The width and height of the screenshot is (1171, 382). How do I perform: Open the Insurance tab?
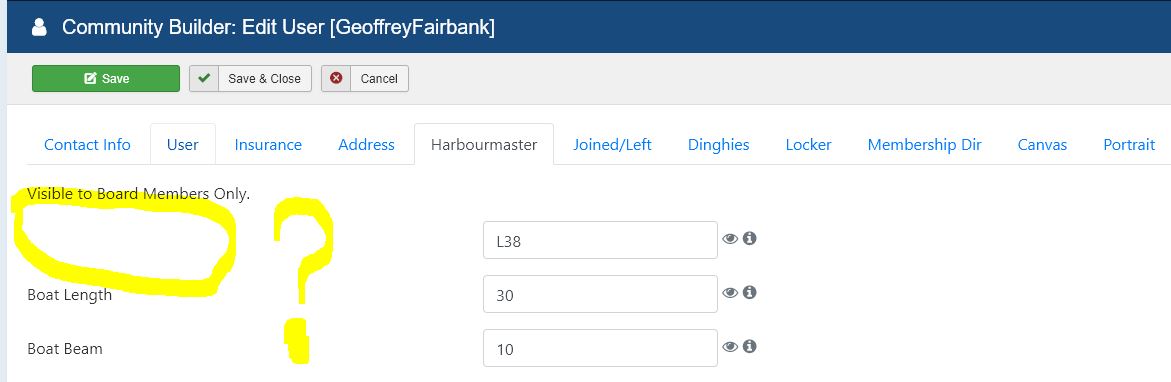(x=268, y=145)
